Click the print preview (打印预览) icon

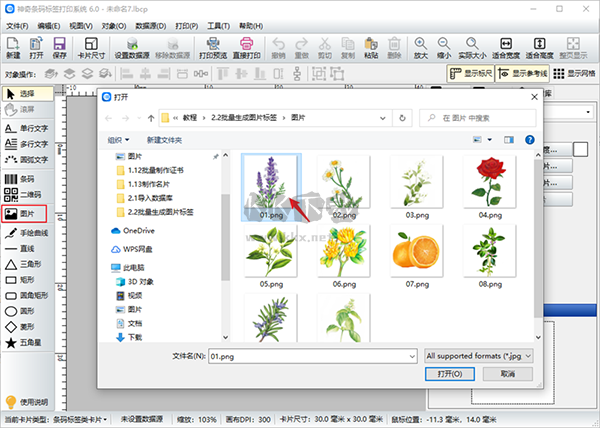pos(214,48)
